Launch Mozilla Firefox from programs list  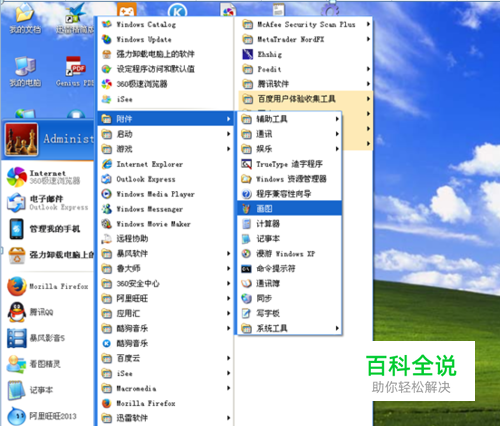click(166, 403)
